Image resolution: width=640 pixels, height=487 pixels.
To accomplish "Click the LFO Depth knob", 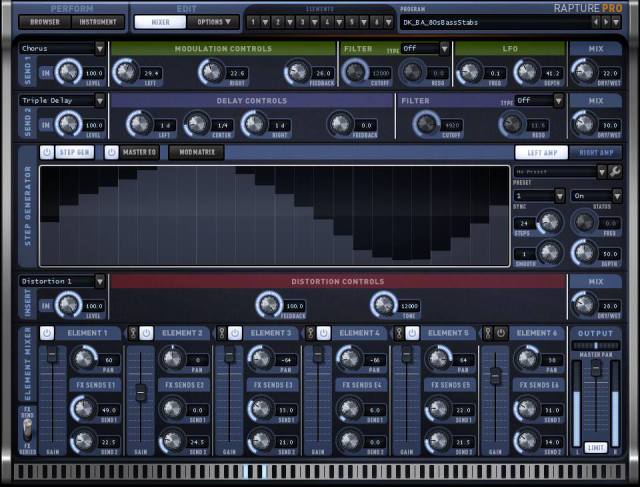I will pyautogui.click(x=527, y=72).
